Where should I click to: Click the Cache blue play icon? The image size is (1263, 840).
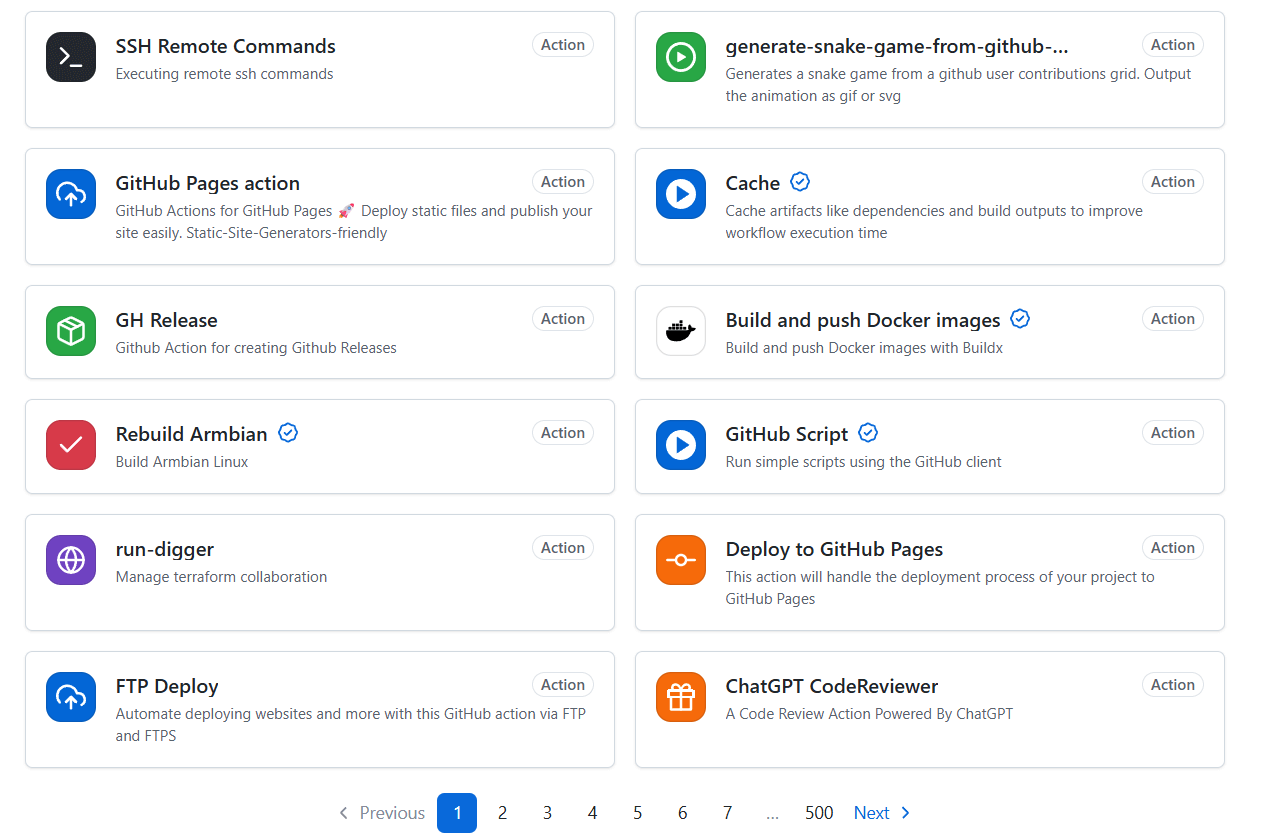[681, 194]
